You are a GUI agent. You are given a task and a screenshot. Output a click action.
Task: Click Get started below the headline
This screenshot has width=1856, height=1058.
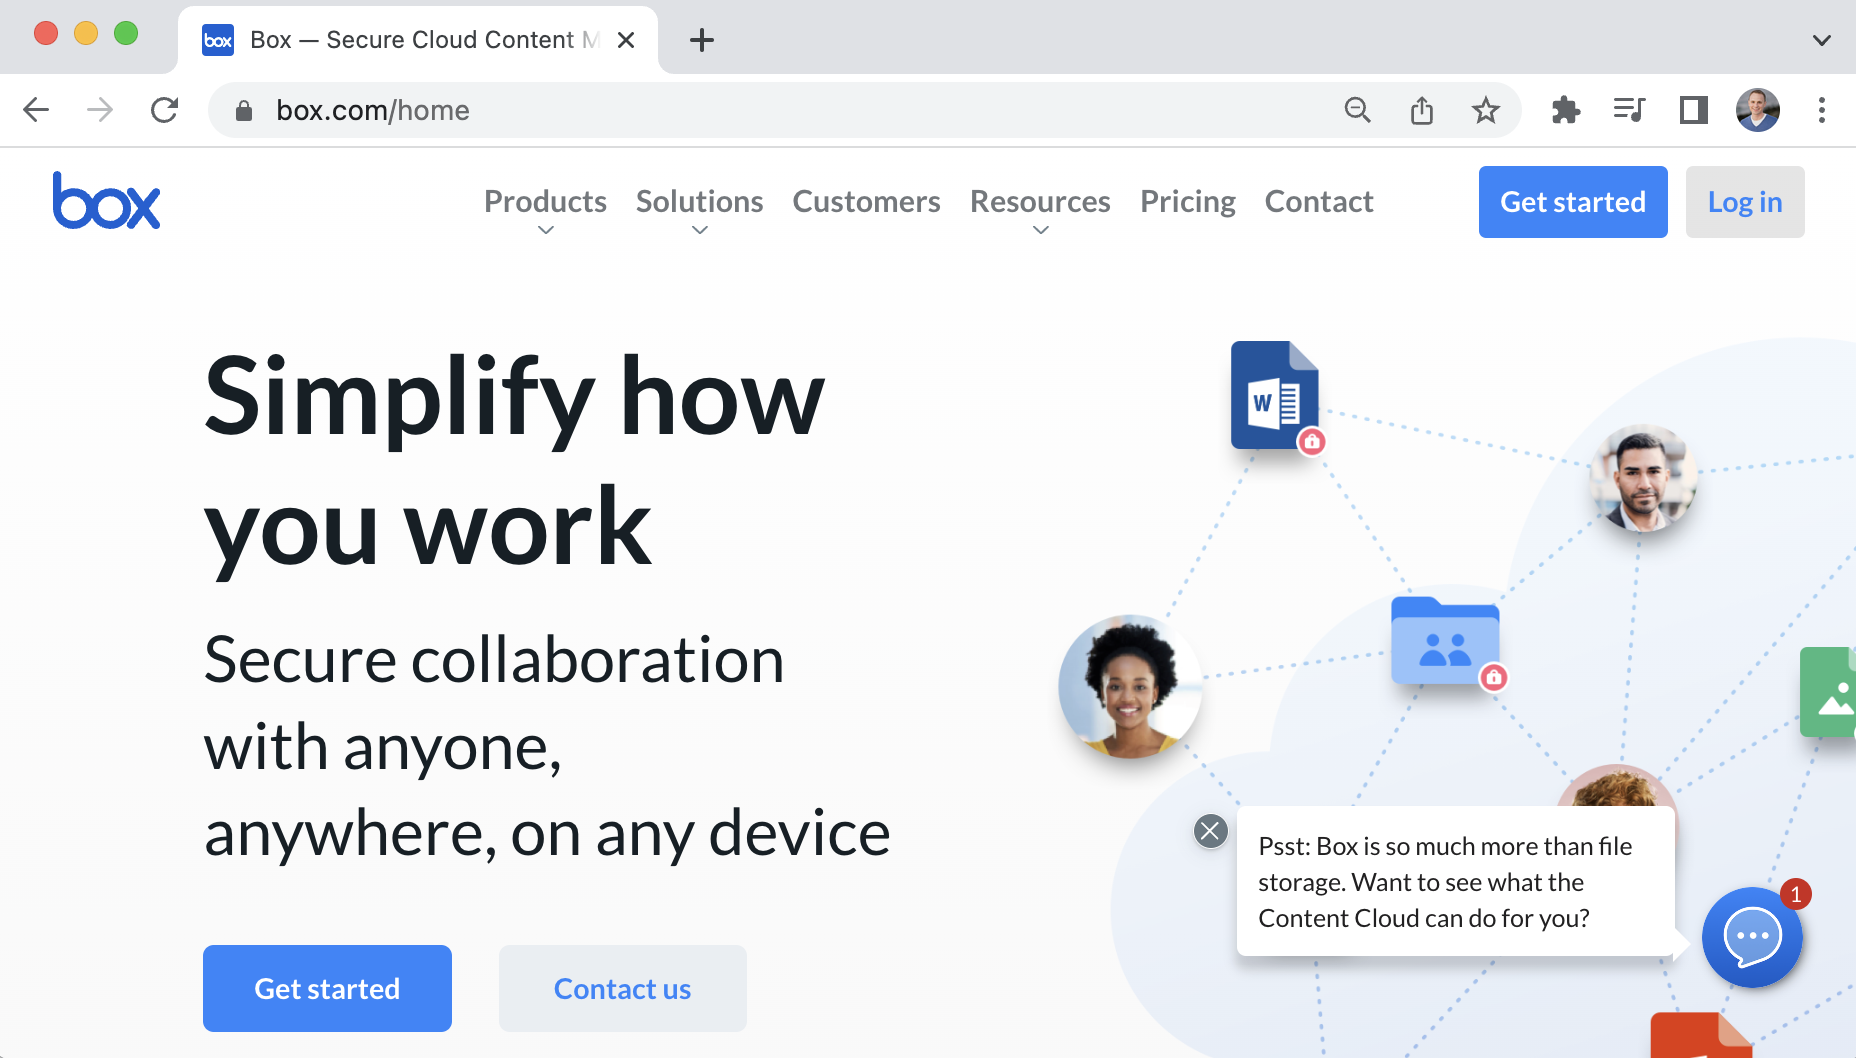327,988
